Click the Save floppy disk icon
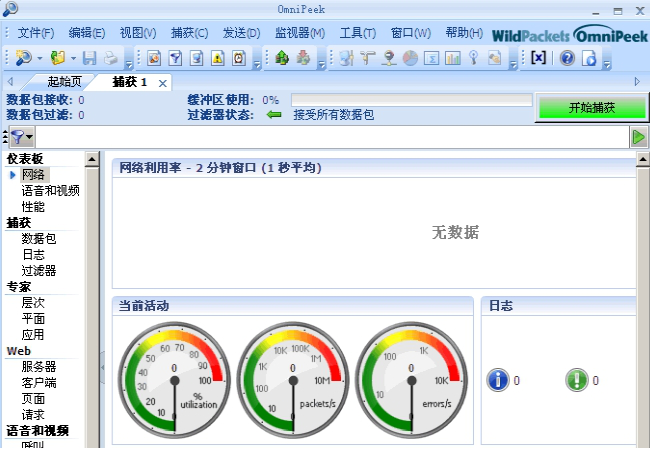The width and height of the screenshot is (650, 465). (90, 58)
